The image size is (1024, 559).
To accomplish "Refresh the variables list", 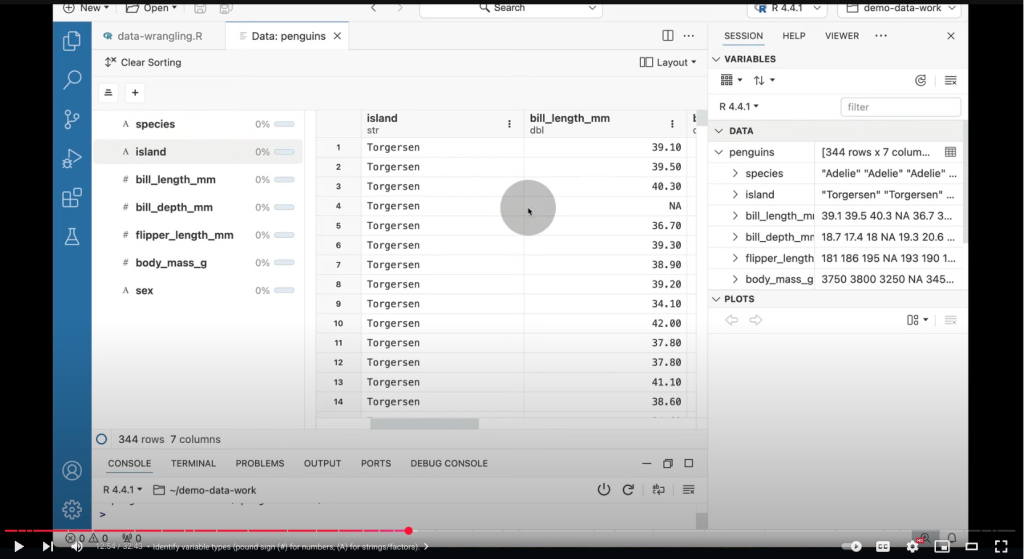I will [x=920, y=80].
